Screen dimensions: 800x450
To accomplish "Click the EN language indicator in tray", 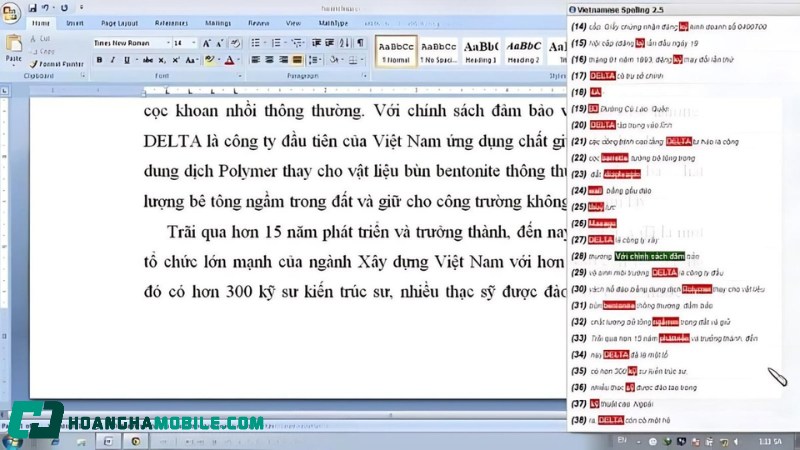I will tap(622, 440).
